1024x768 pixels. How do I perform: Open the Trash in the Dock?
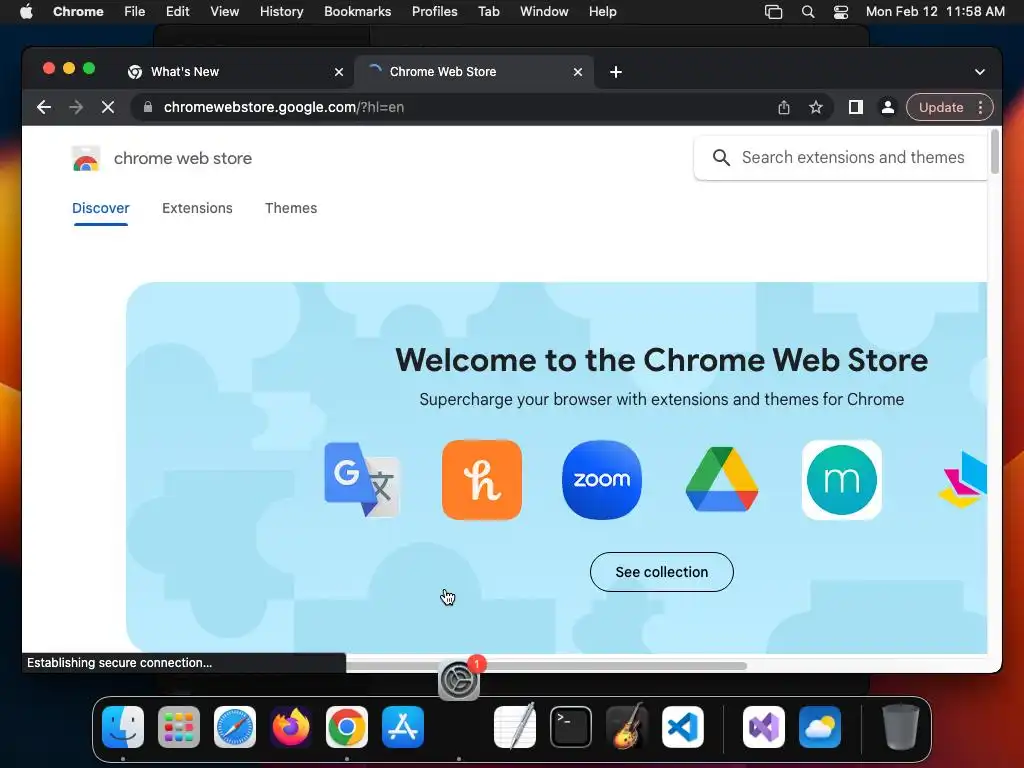coord(901,727)
